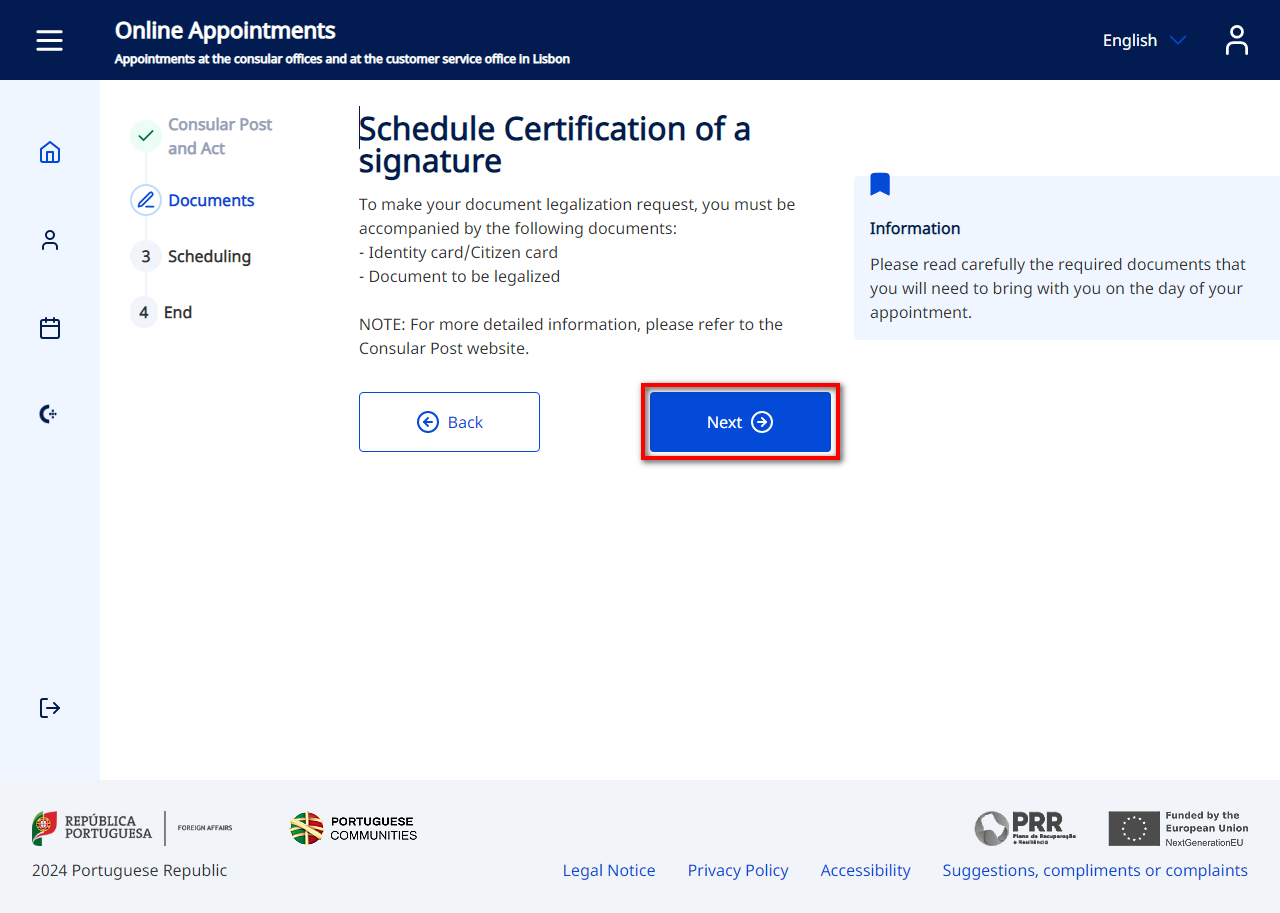Click the sidebar contrast moon icon
Image resolution: width=1280 pixels, height=913 pixels.
click(48, 414)
